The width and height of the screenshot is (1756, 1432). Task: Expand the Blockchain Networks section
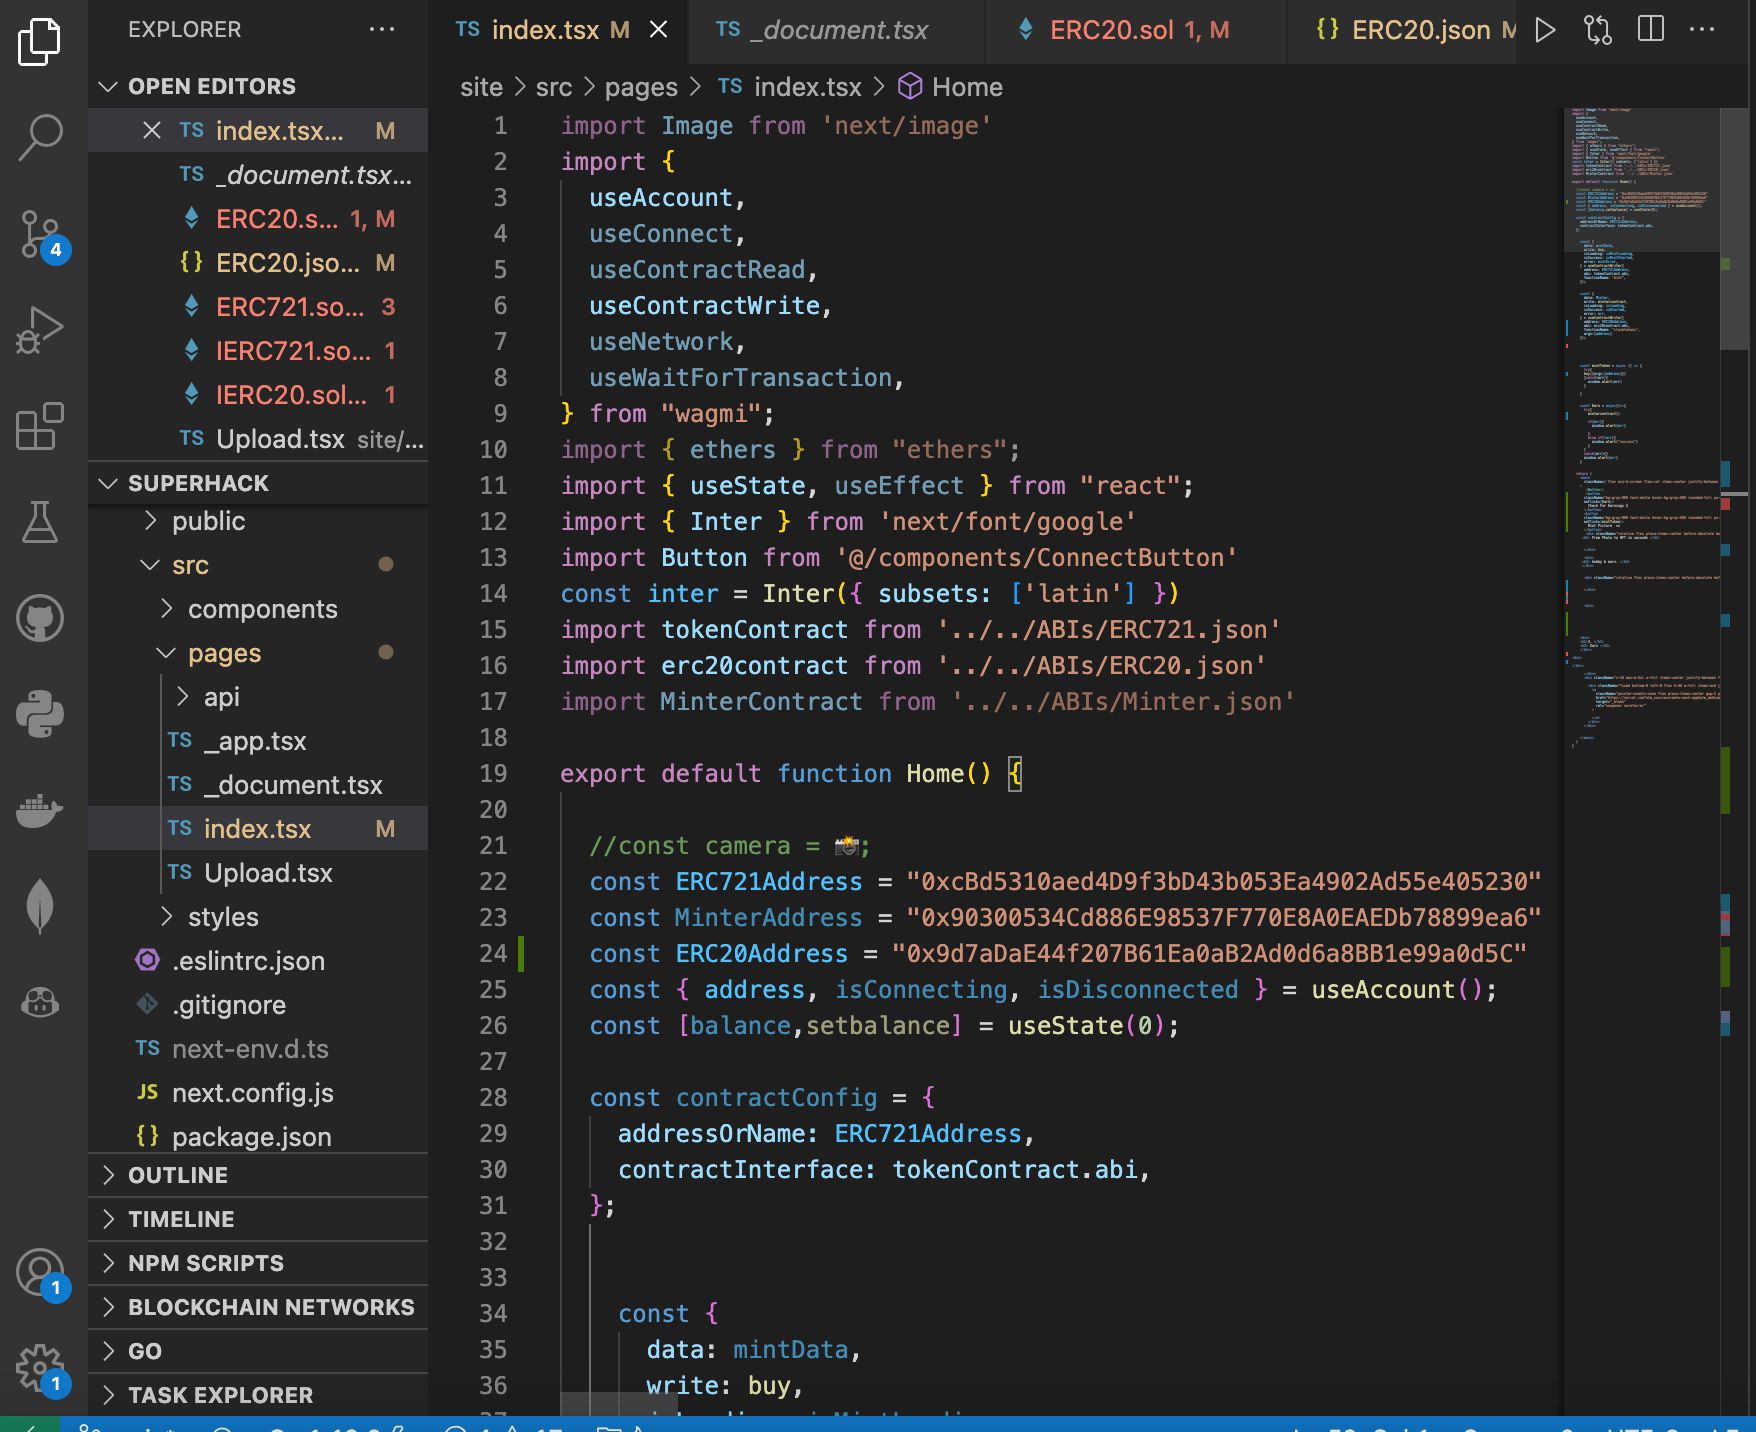click(258, 1307)
